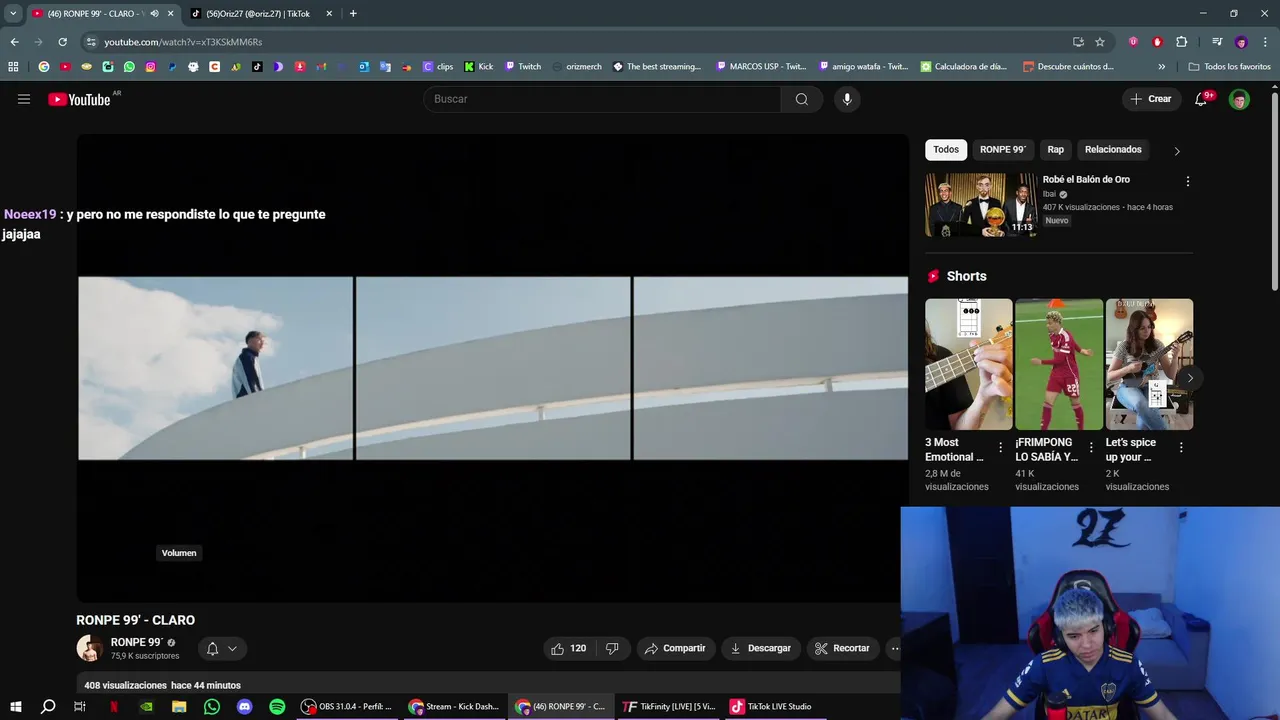1280x720 pixels.
Task: Dislike the RONPE 99' video
Action: (612, 648)
